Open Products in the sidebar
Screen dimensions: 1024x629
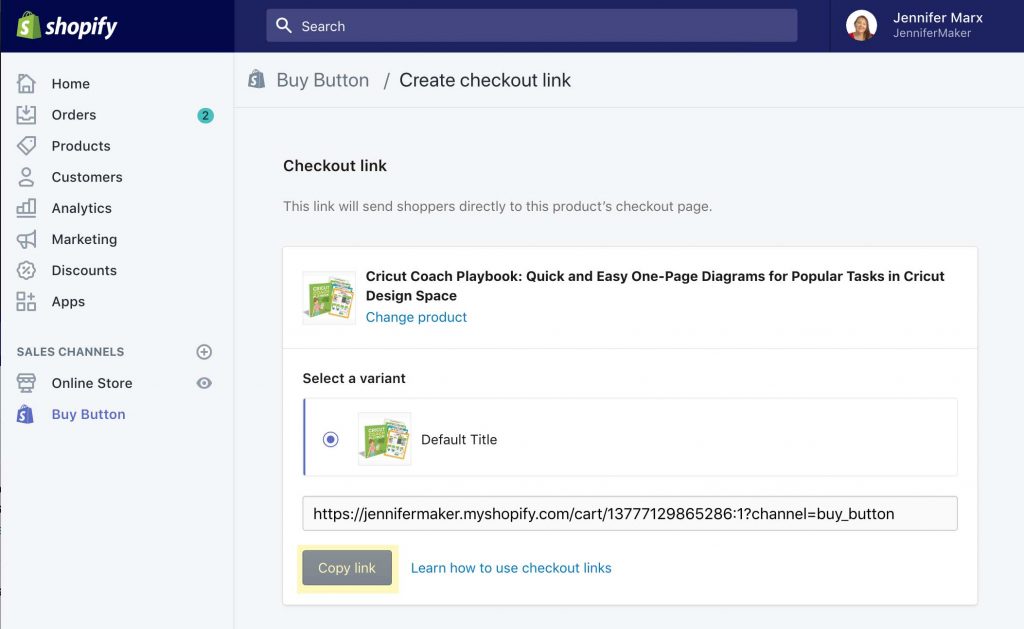point(81,146)
